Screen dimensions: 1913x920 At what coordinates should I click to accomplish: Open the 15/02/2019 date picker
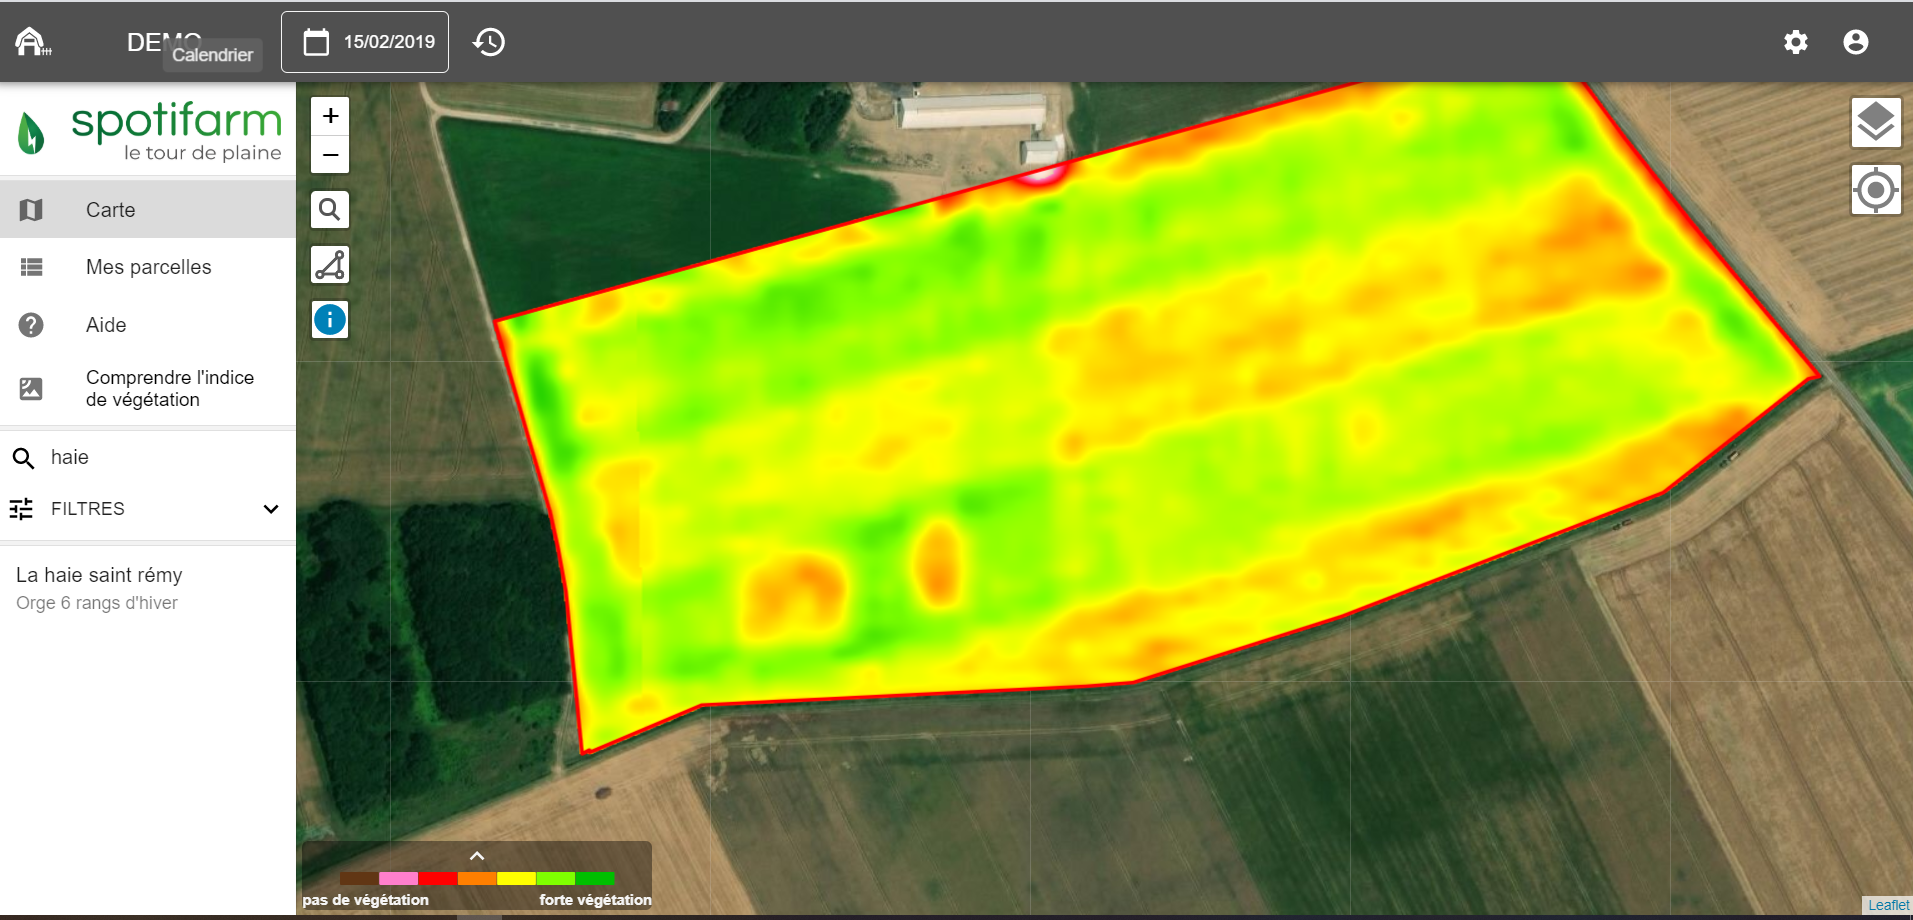365,42
